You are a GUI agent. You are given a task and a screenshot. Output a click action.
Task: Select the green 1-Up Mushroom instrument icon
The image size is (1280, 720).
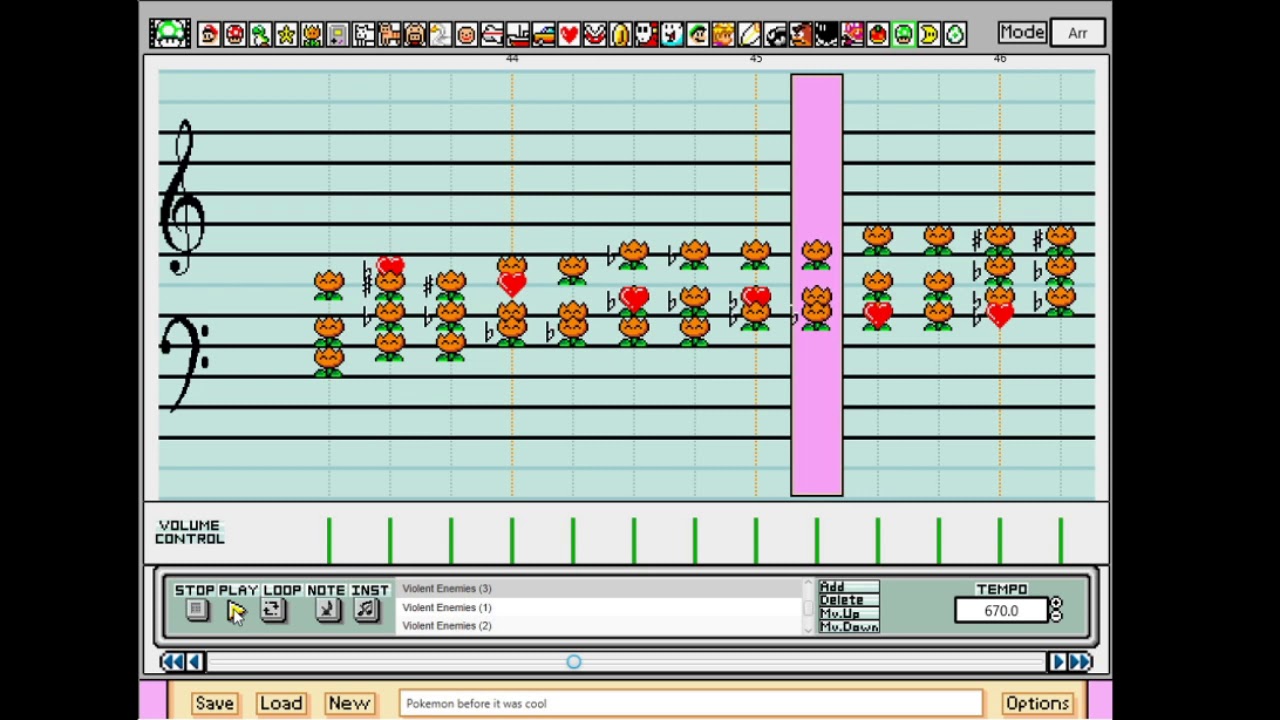coord(903,34)
